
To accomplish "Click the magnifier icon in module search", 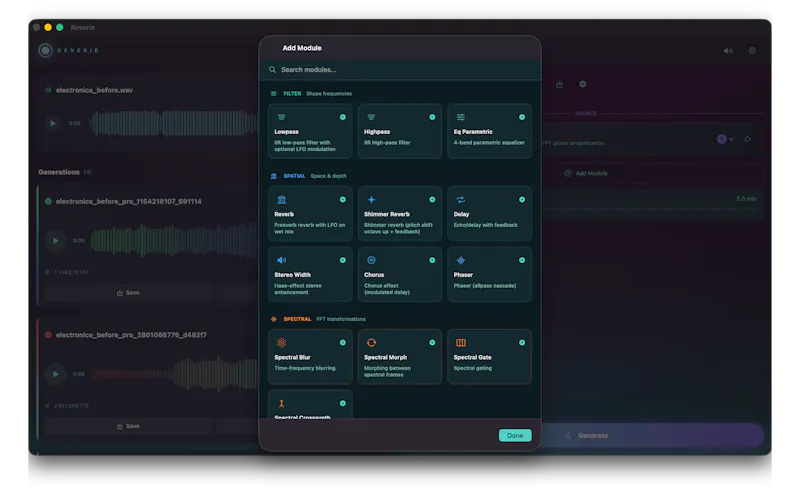I will 272,69.
